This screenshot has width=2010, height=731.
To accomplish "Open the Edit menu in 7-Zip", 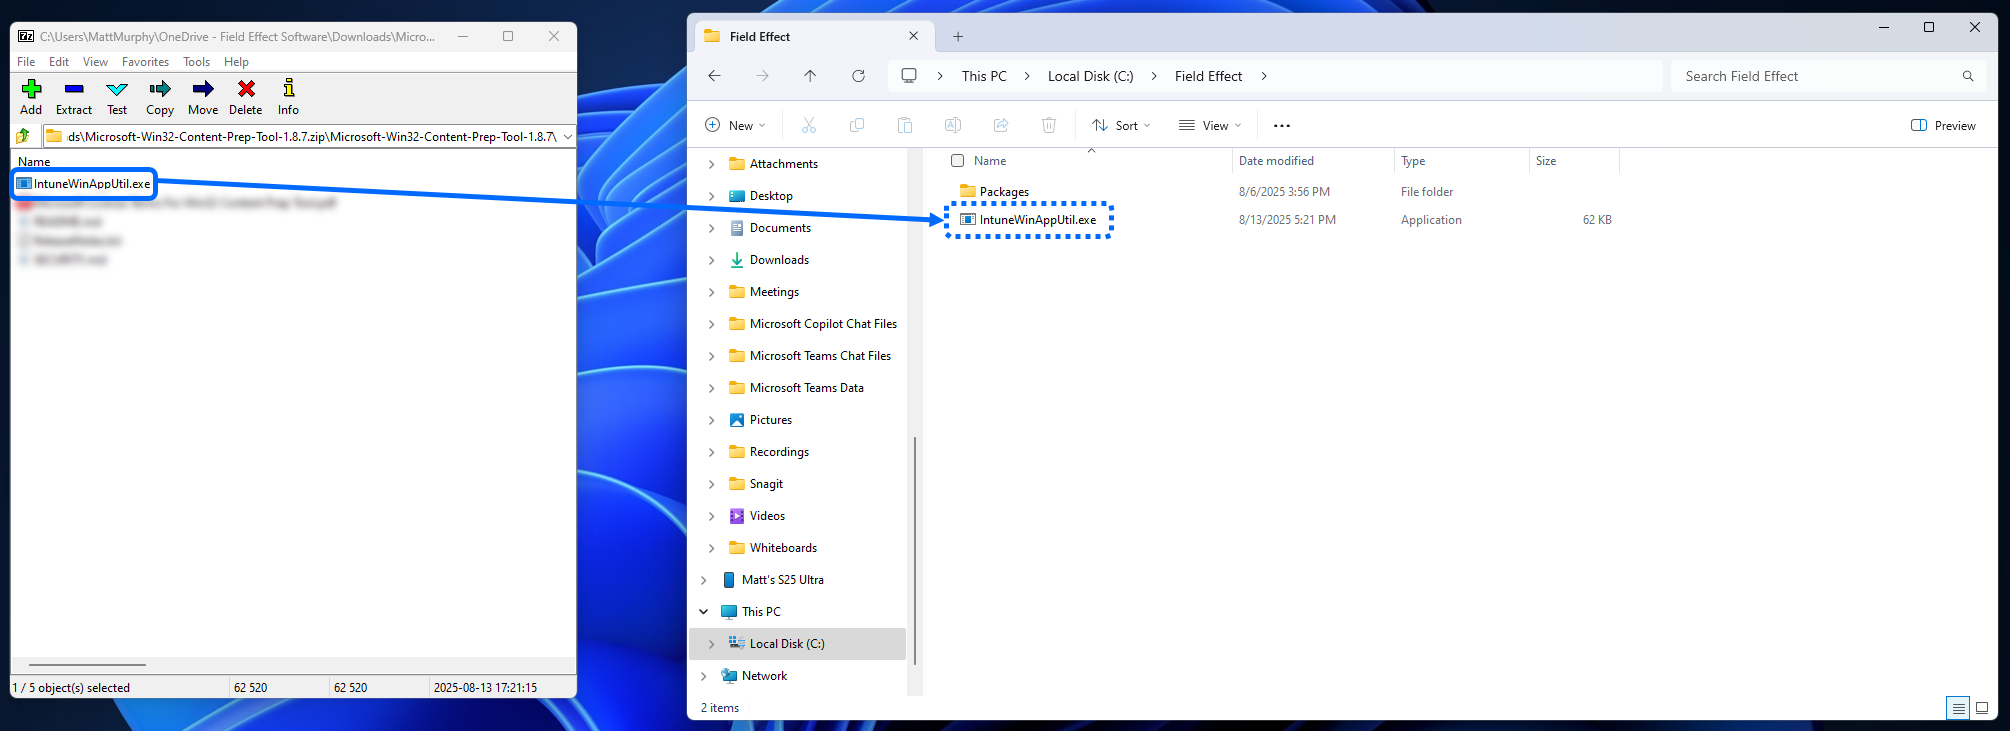I will (x=59, y=62).
